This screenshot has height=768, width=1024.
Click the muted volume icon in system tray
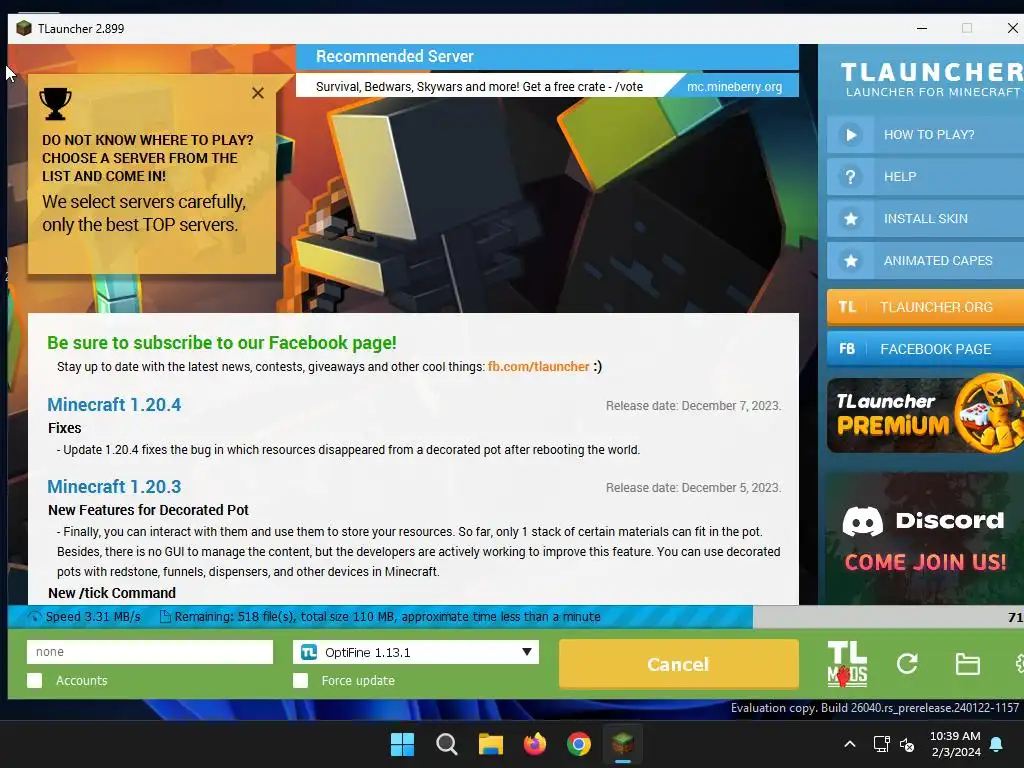[907, 744]
